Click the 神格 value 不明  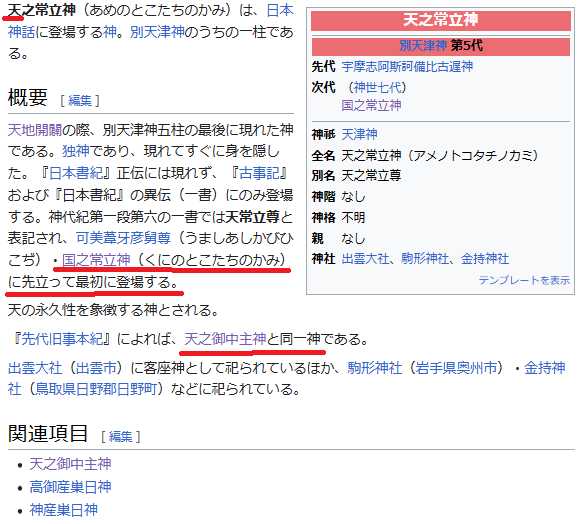pos(353,218)
